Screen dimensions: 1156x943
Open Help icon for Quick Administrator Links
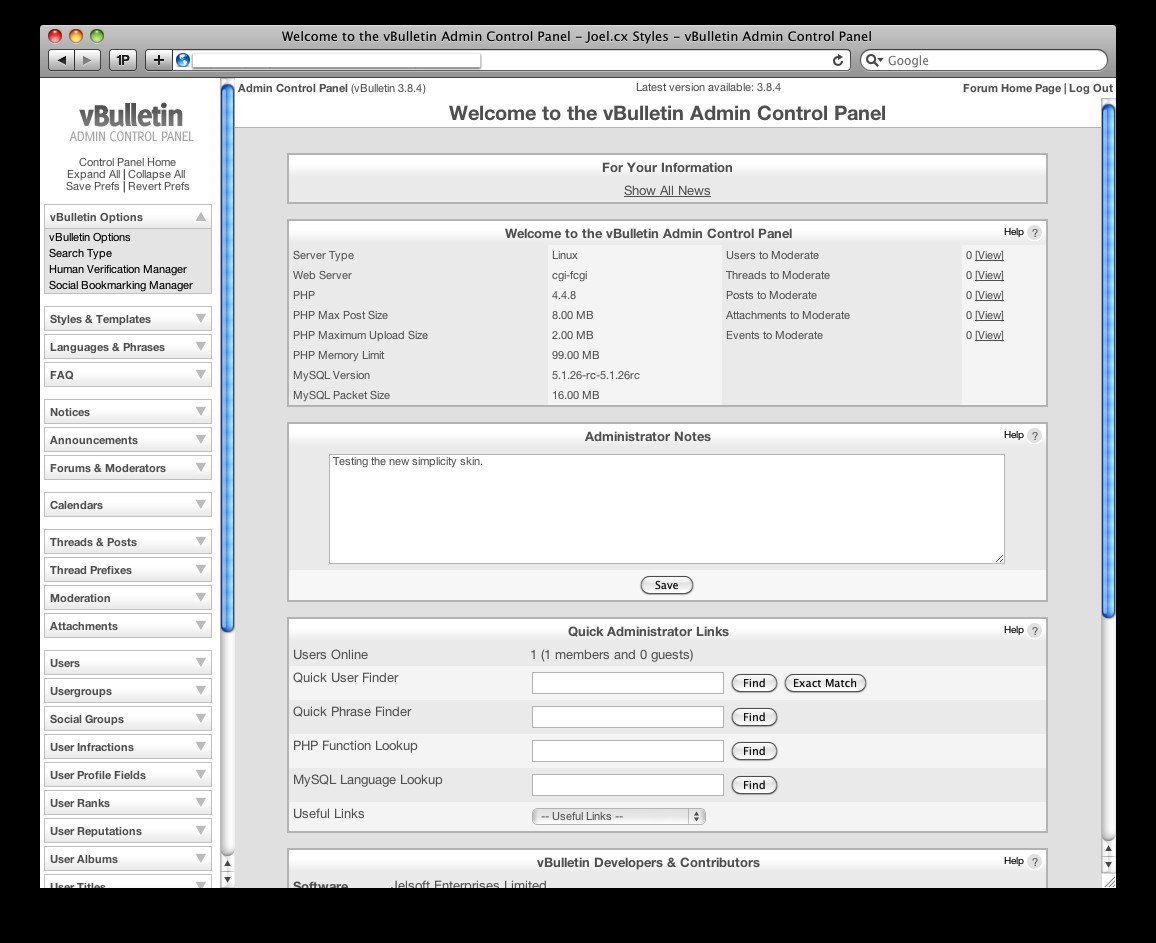[x=1034, y=630]
